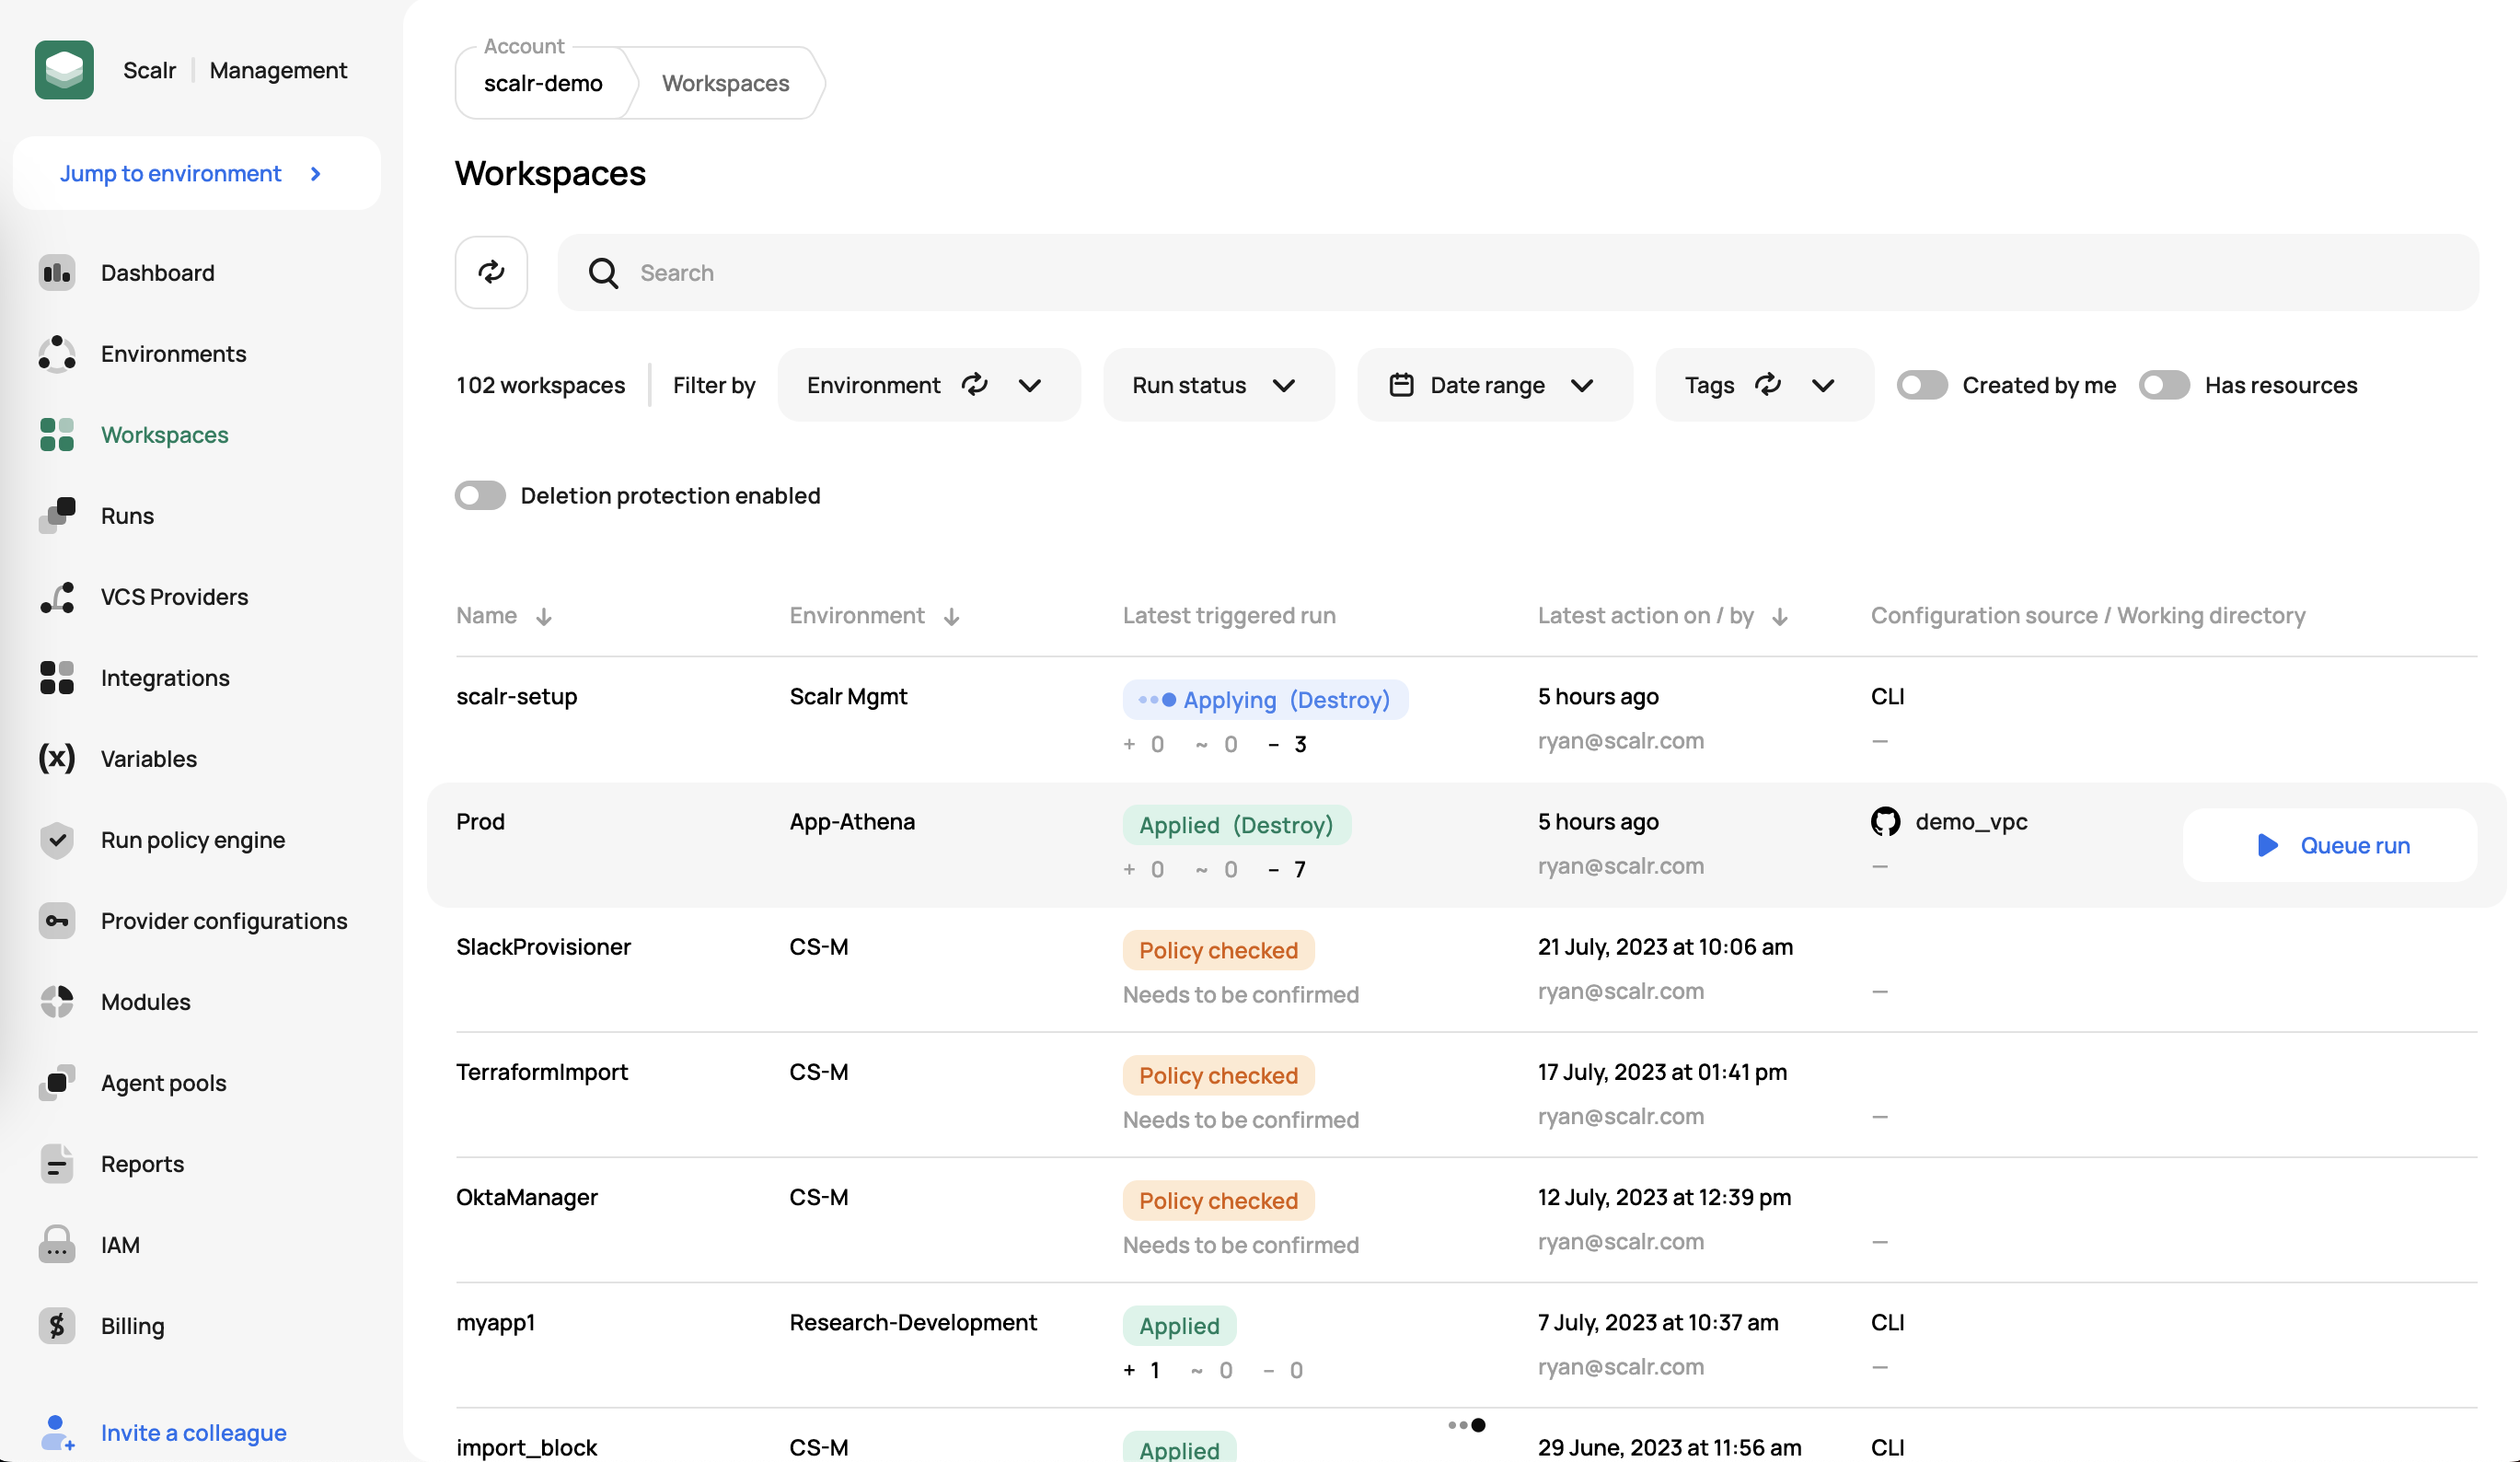This screenshot has height=1462, width=2520.
Task: Click Queue run for Prod workspace
Action: tap(2330, 846)
